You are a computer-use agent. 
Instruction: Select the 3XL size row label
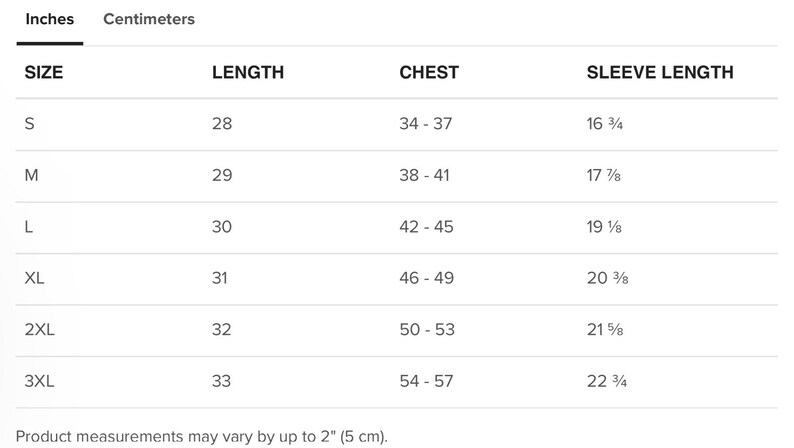coord(39,381)
